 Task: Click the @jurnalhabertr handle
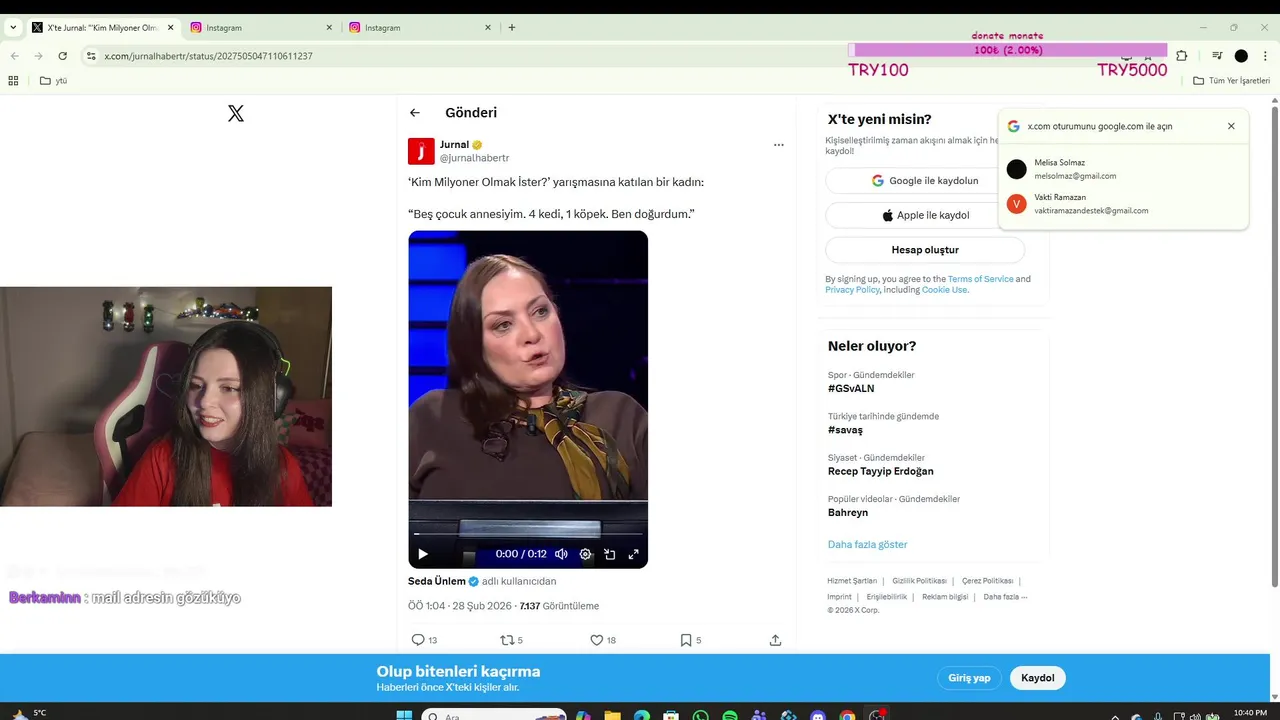tap(474, 158)
